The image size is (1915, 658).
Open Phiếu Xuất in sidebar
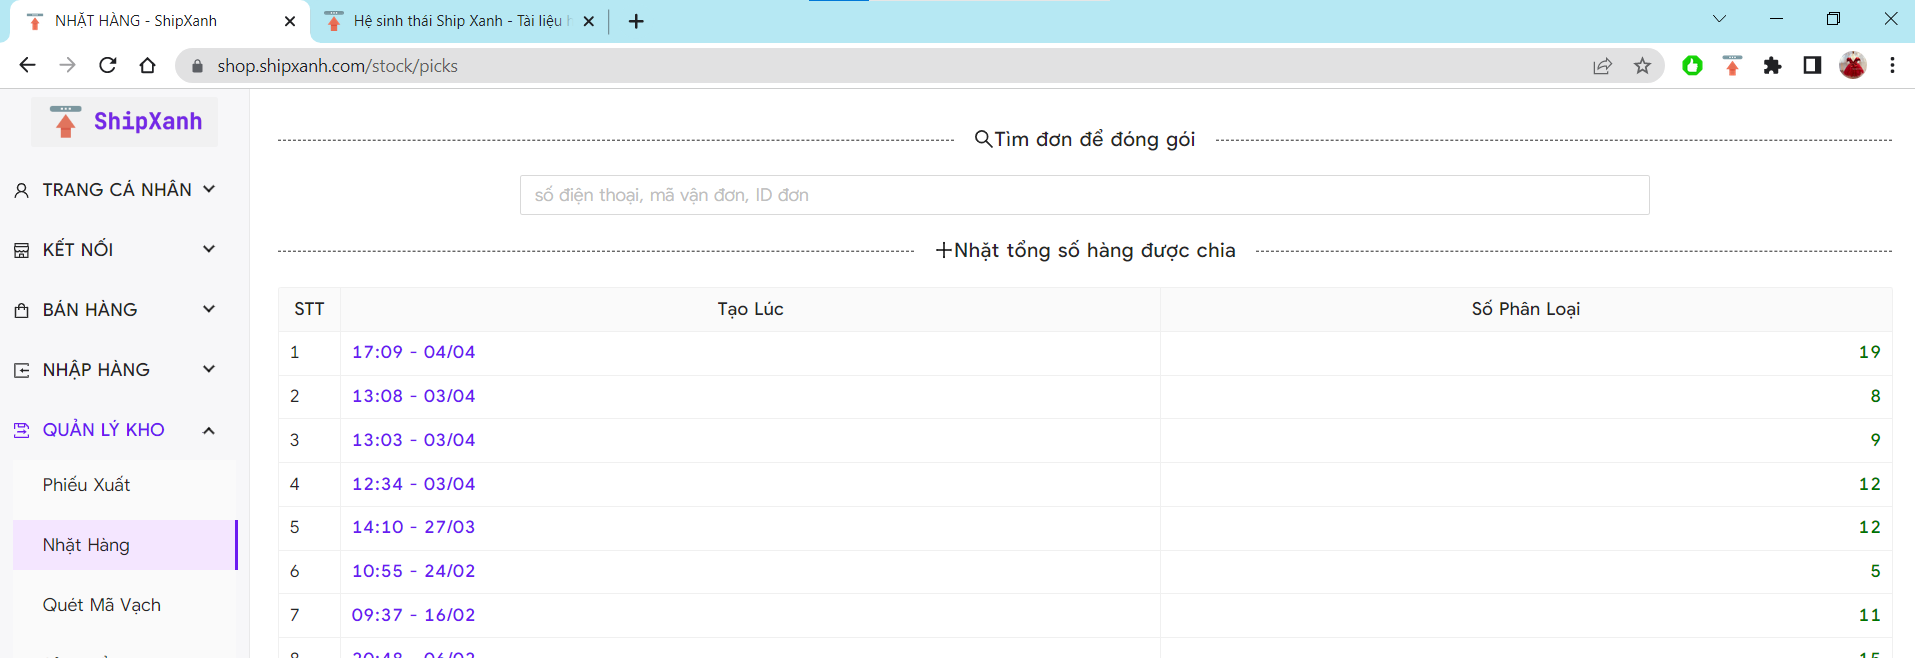coord(87,485)
